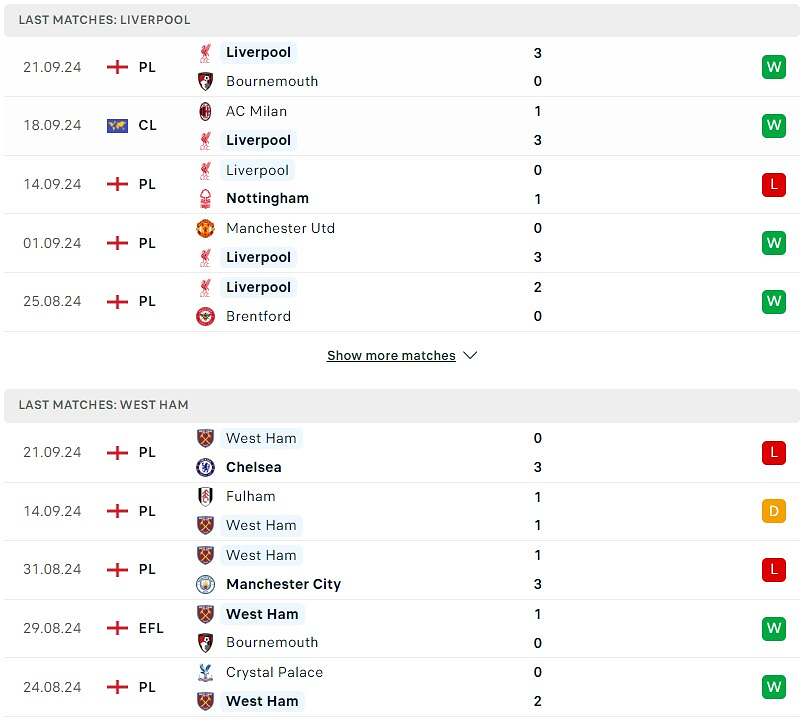Select the West Ham vs Chelsea loss badge
The image size is (808, 727).
773,453
